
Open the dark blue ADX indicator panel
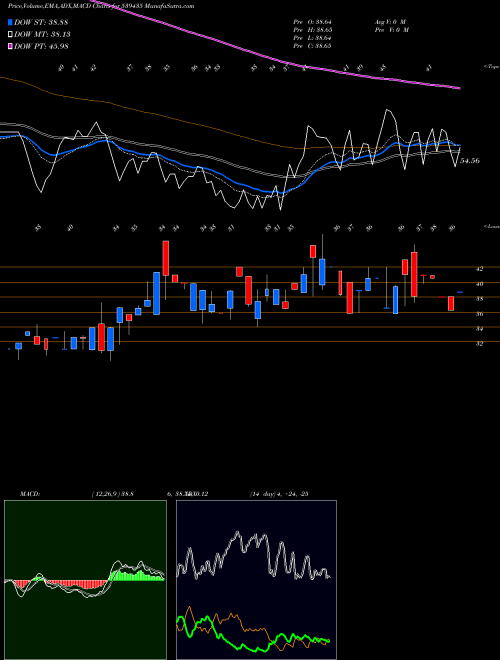point(256,580)
